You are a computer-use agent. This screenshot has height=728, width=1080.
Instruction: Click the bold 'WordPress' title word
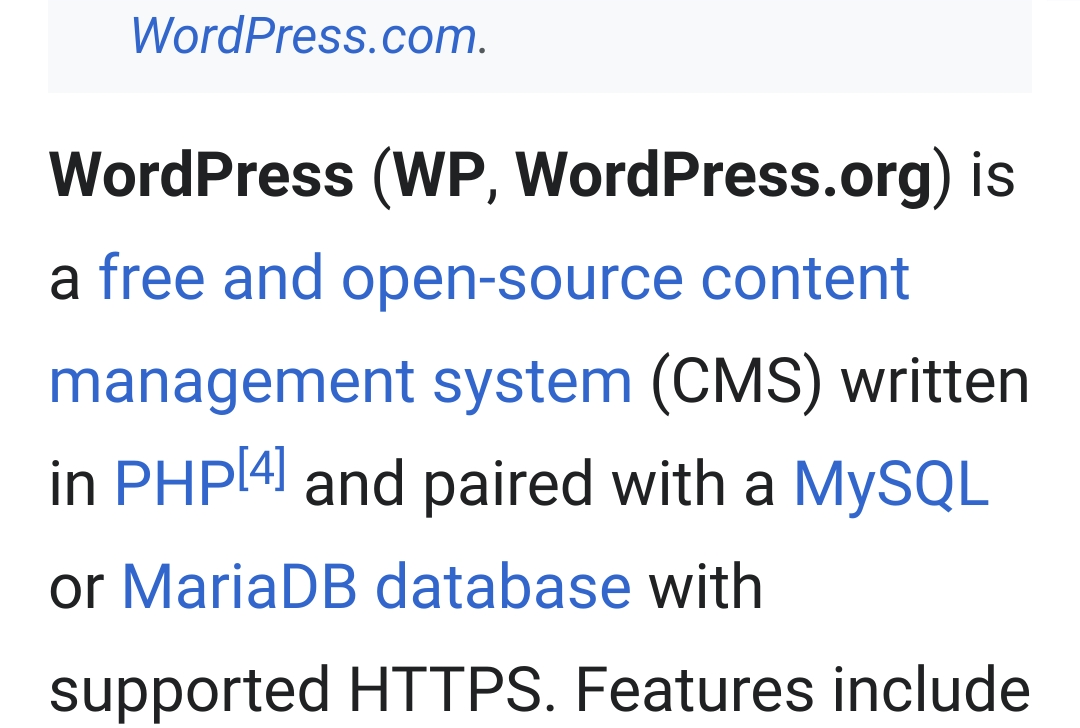[x=201, y=175]
